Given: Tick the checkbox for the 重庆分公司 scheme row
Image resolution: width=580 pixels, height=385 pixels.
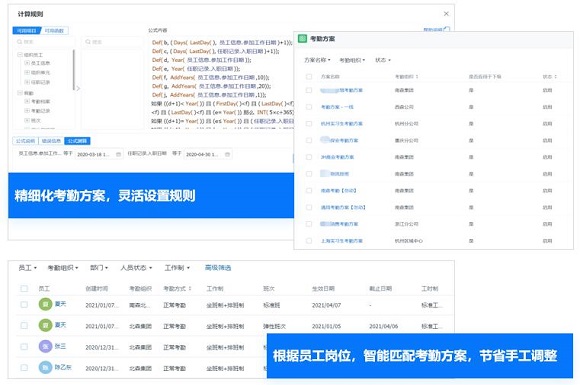Looking at the screenshot, I should [x=309, y=140].
